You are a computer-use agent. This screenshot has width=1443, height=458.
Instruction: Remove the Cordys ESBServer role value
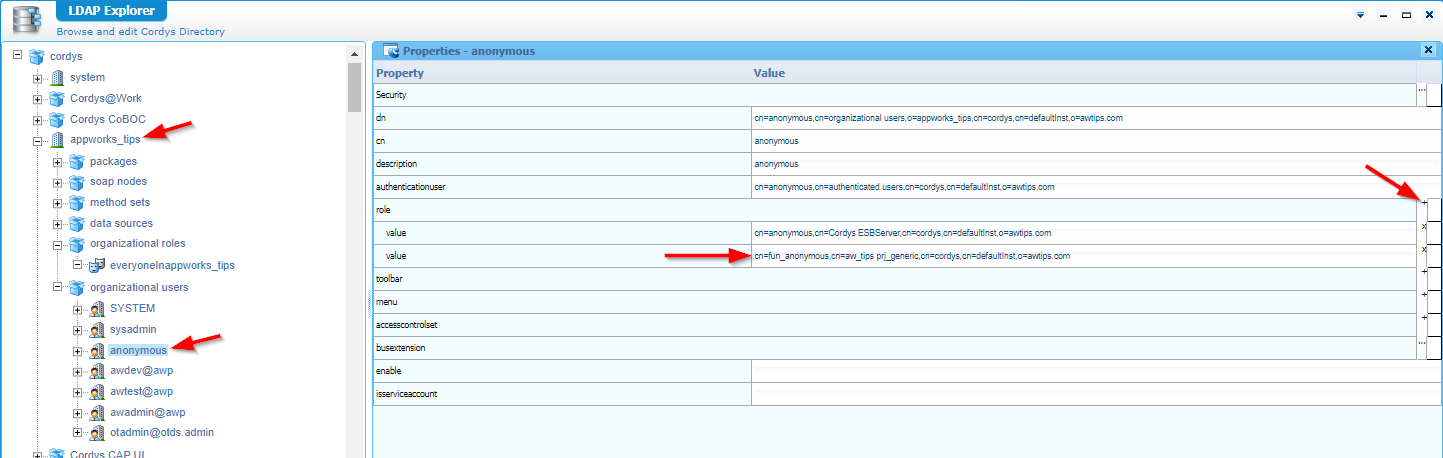click(x=1424, y=227)
